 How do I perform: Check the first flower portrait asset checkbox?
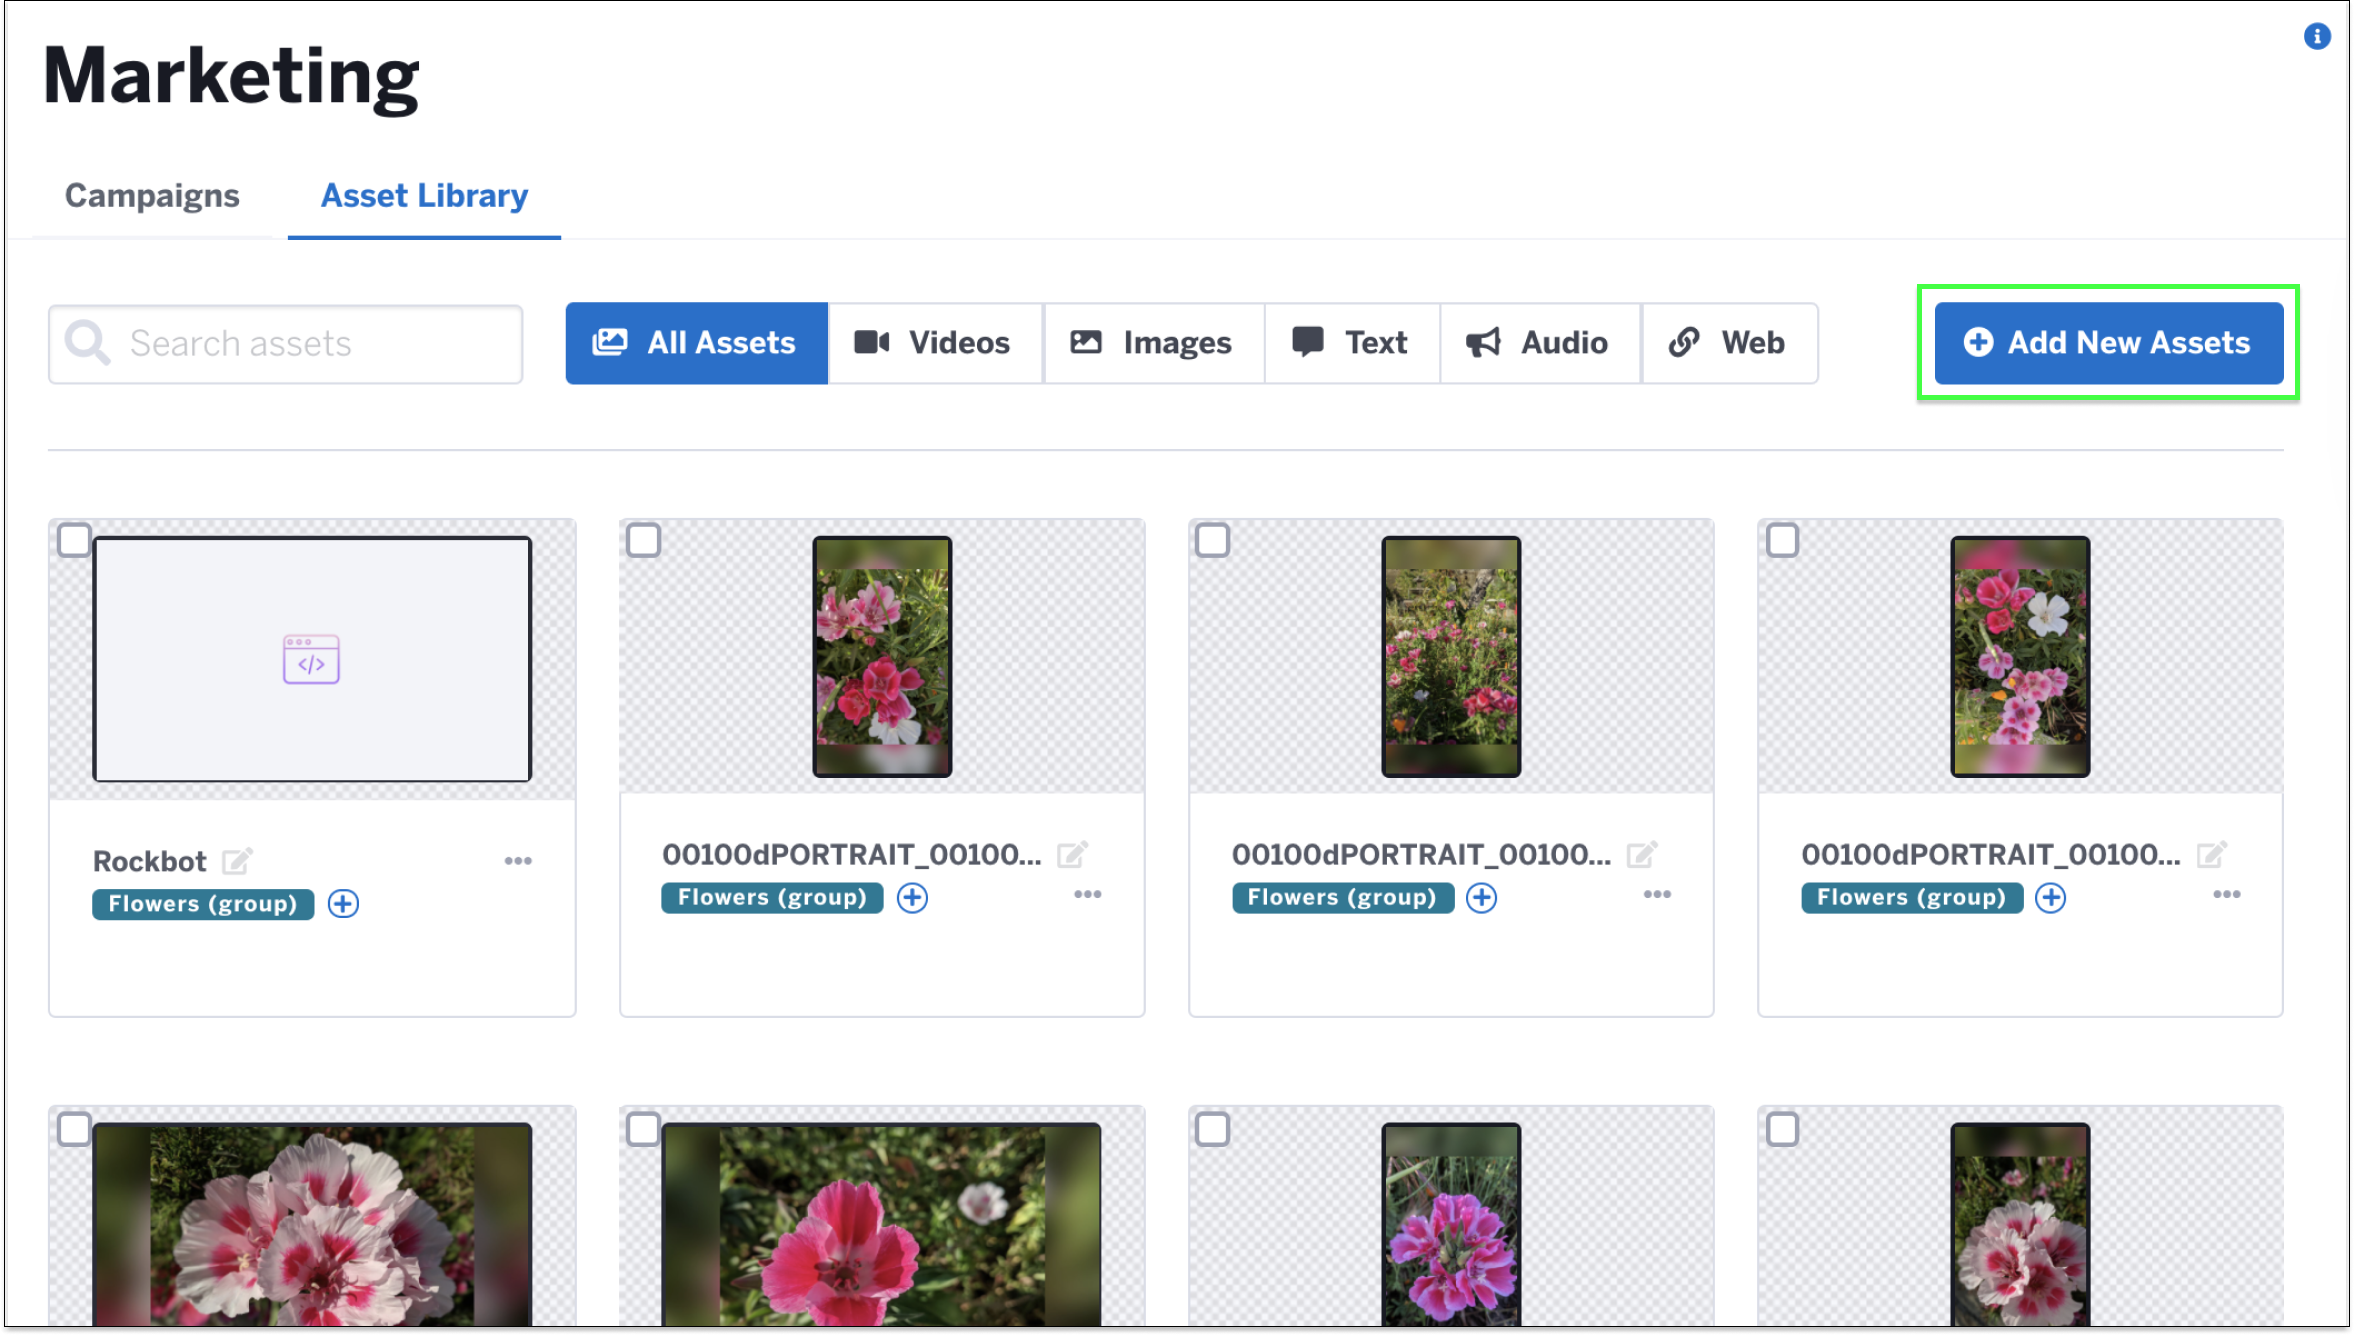pos(643,541)
